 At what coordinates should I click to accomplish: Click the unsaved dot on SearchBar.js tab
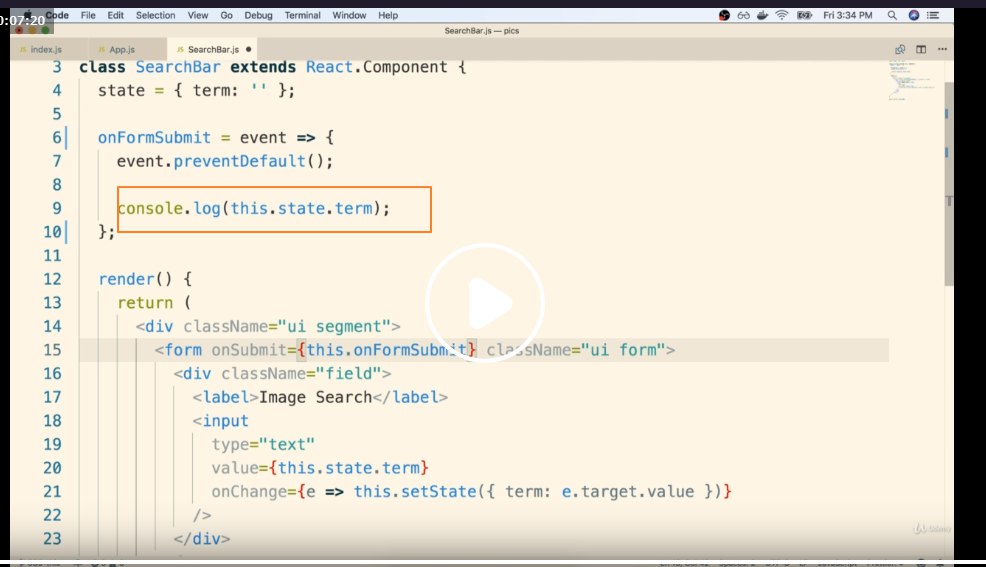point(248,49)
